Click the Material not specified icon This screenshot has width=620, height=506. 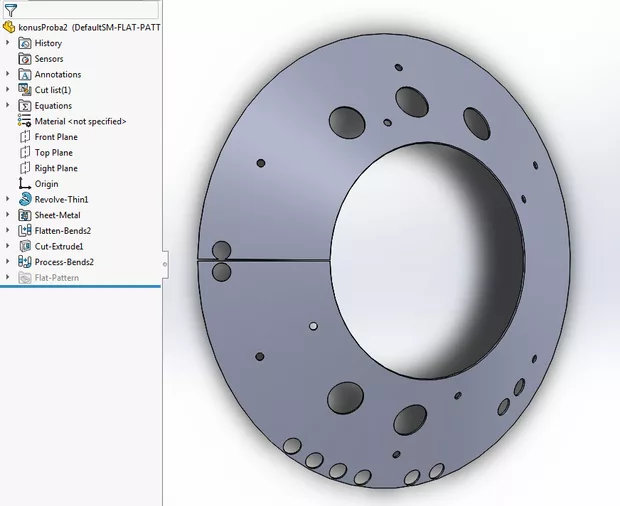coord(26,121)
